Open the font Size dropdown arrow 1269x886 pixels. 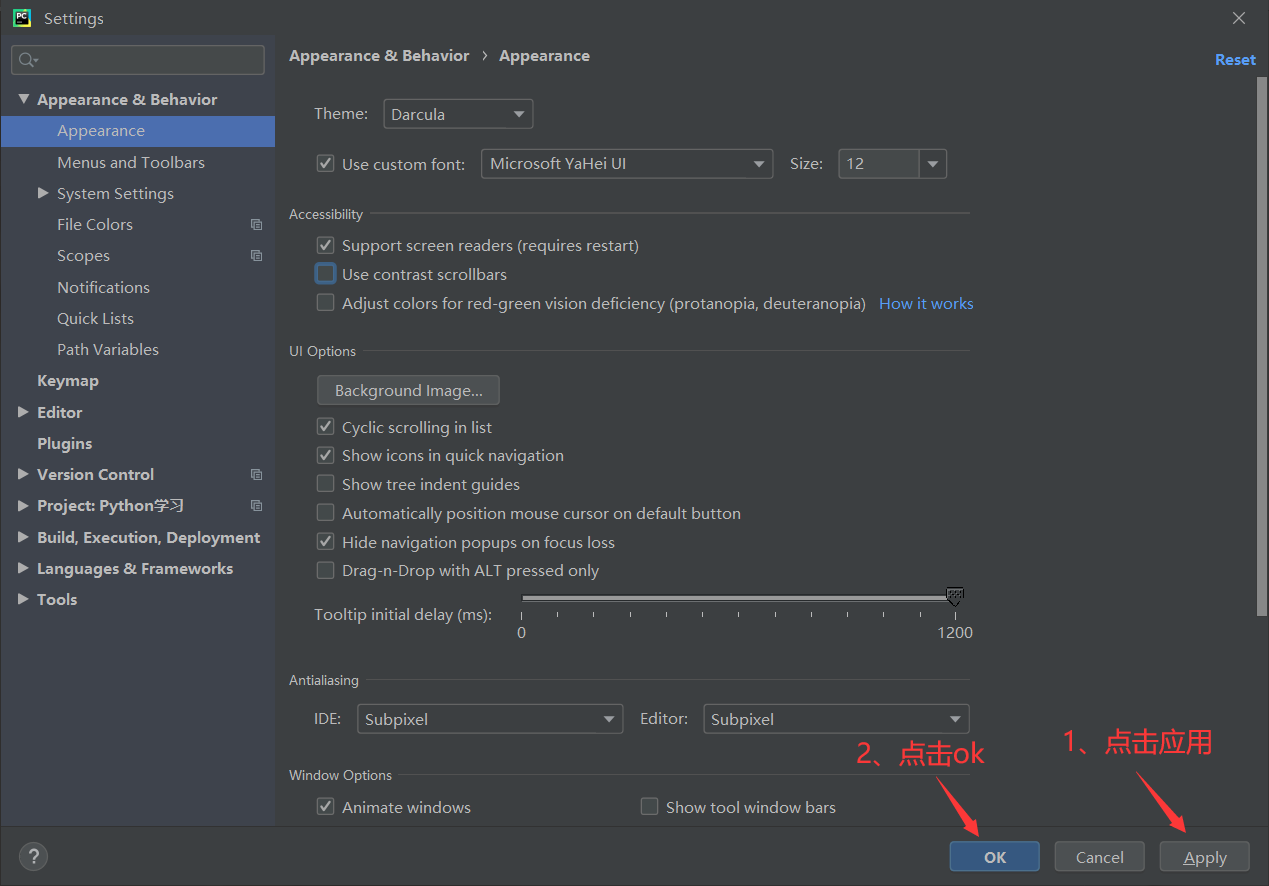click(933, 163)
